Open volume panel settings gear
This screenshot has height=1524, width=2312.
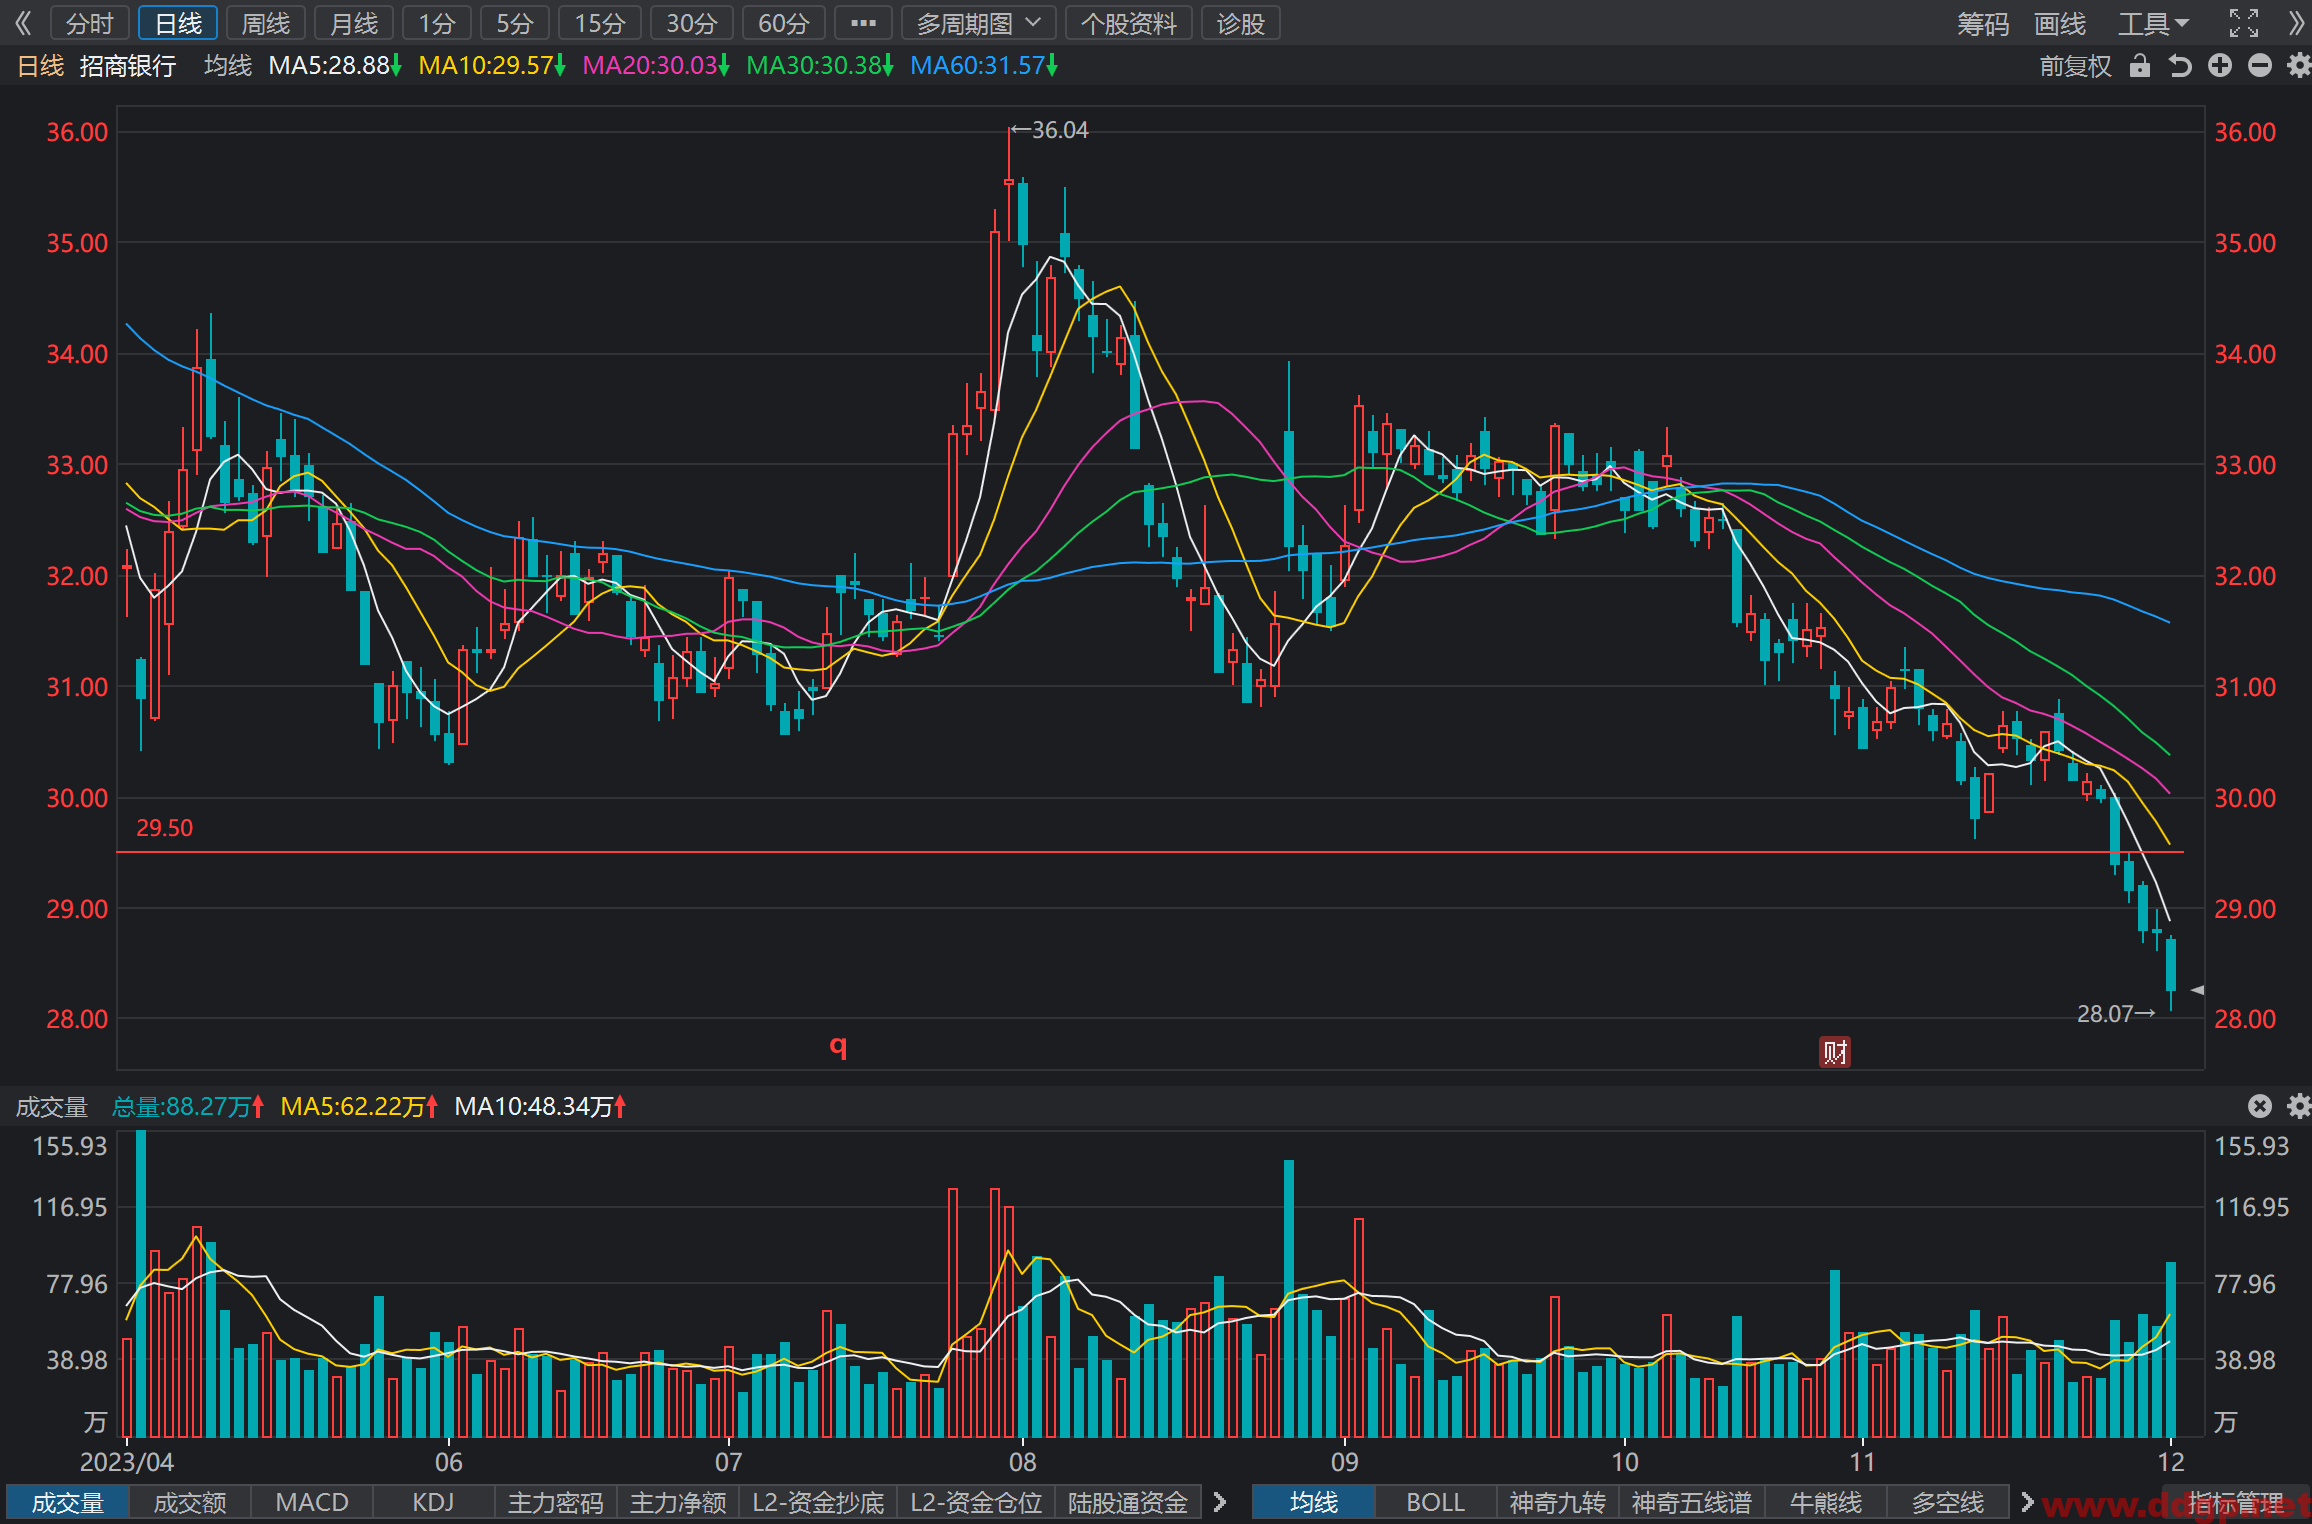2299,1106
